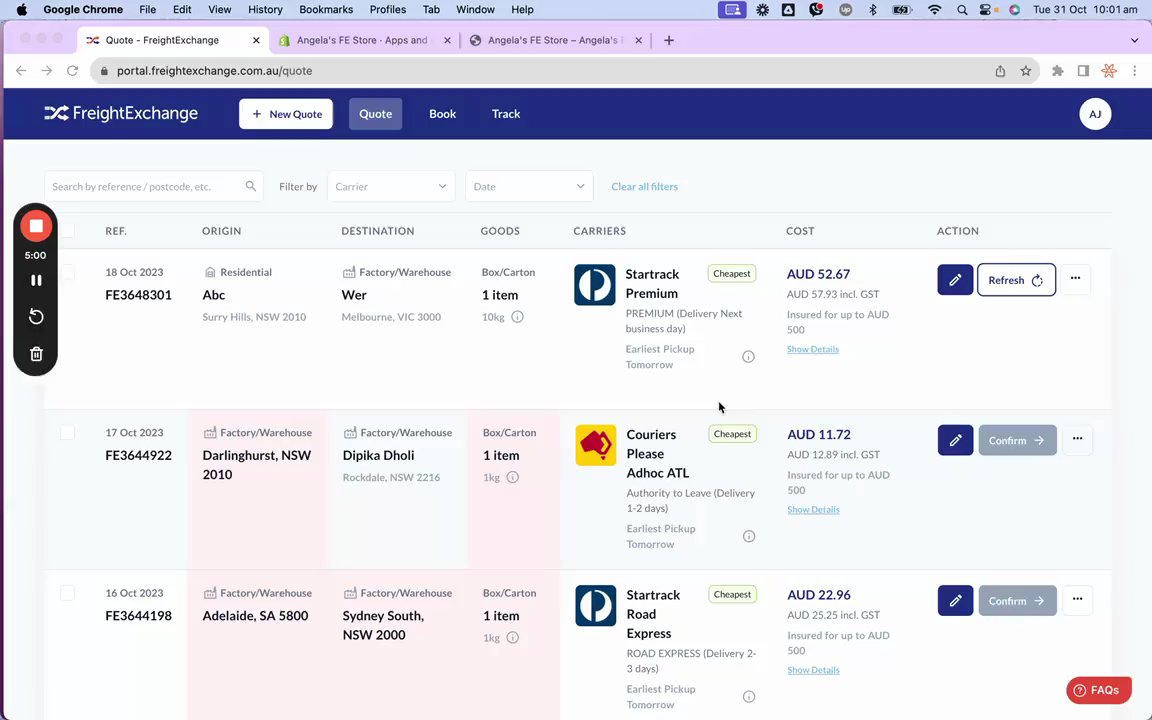Viewport: 1152px width, 720px height.
Task: Edit quote FE3644198 with the pencil icon
Action: tap(955, 601)
